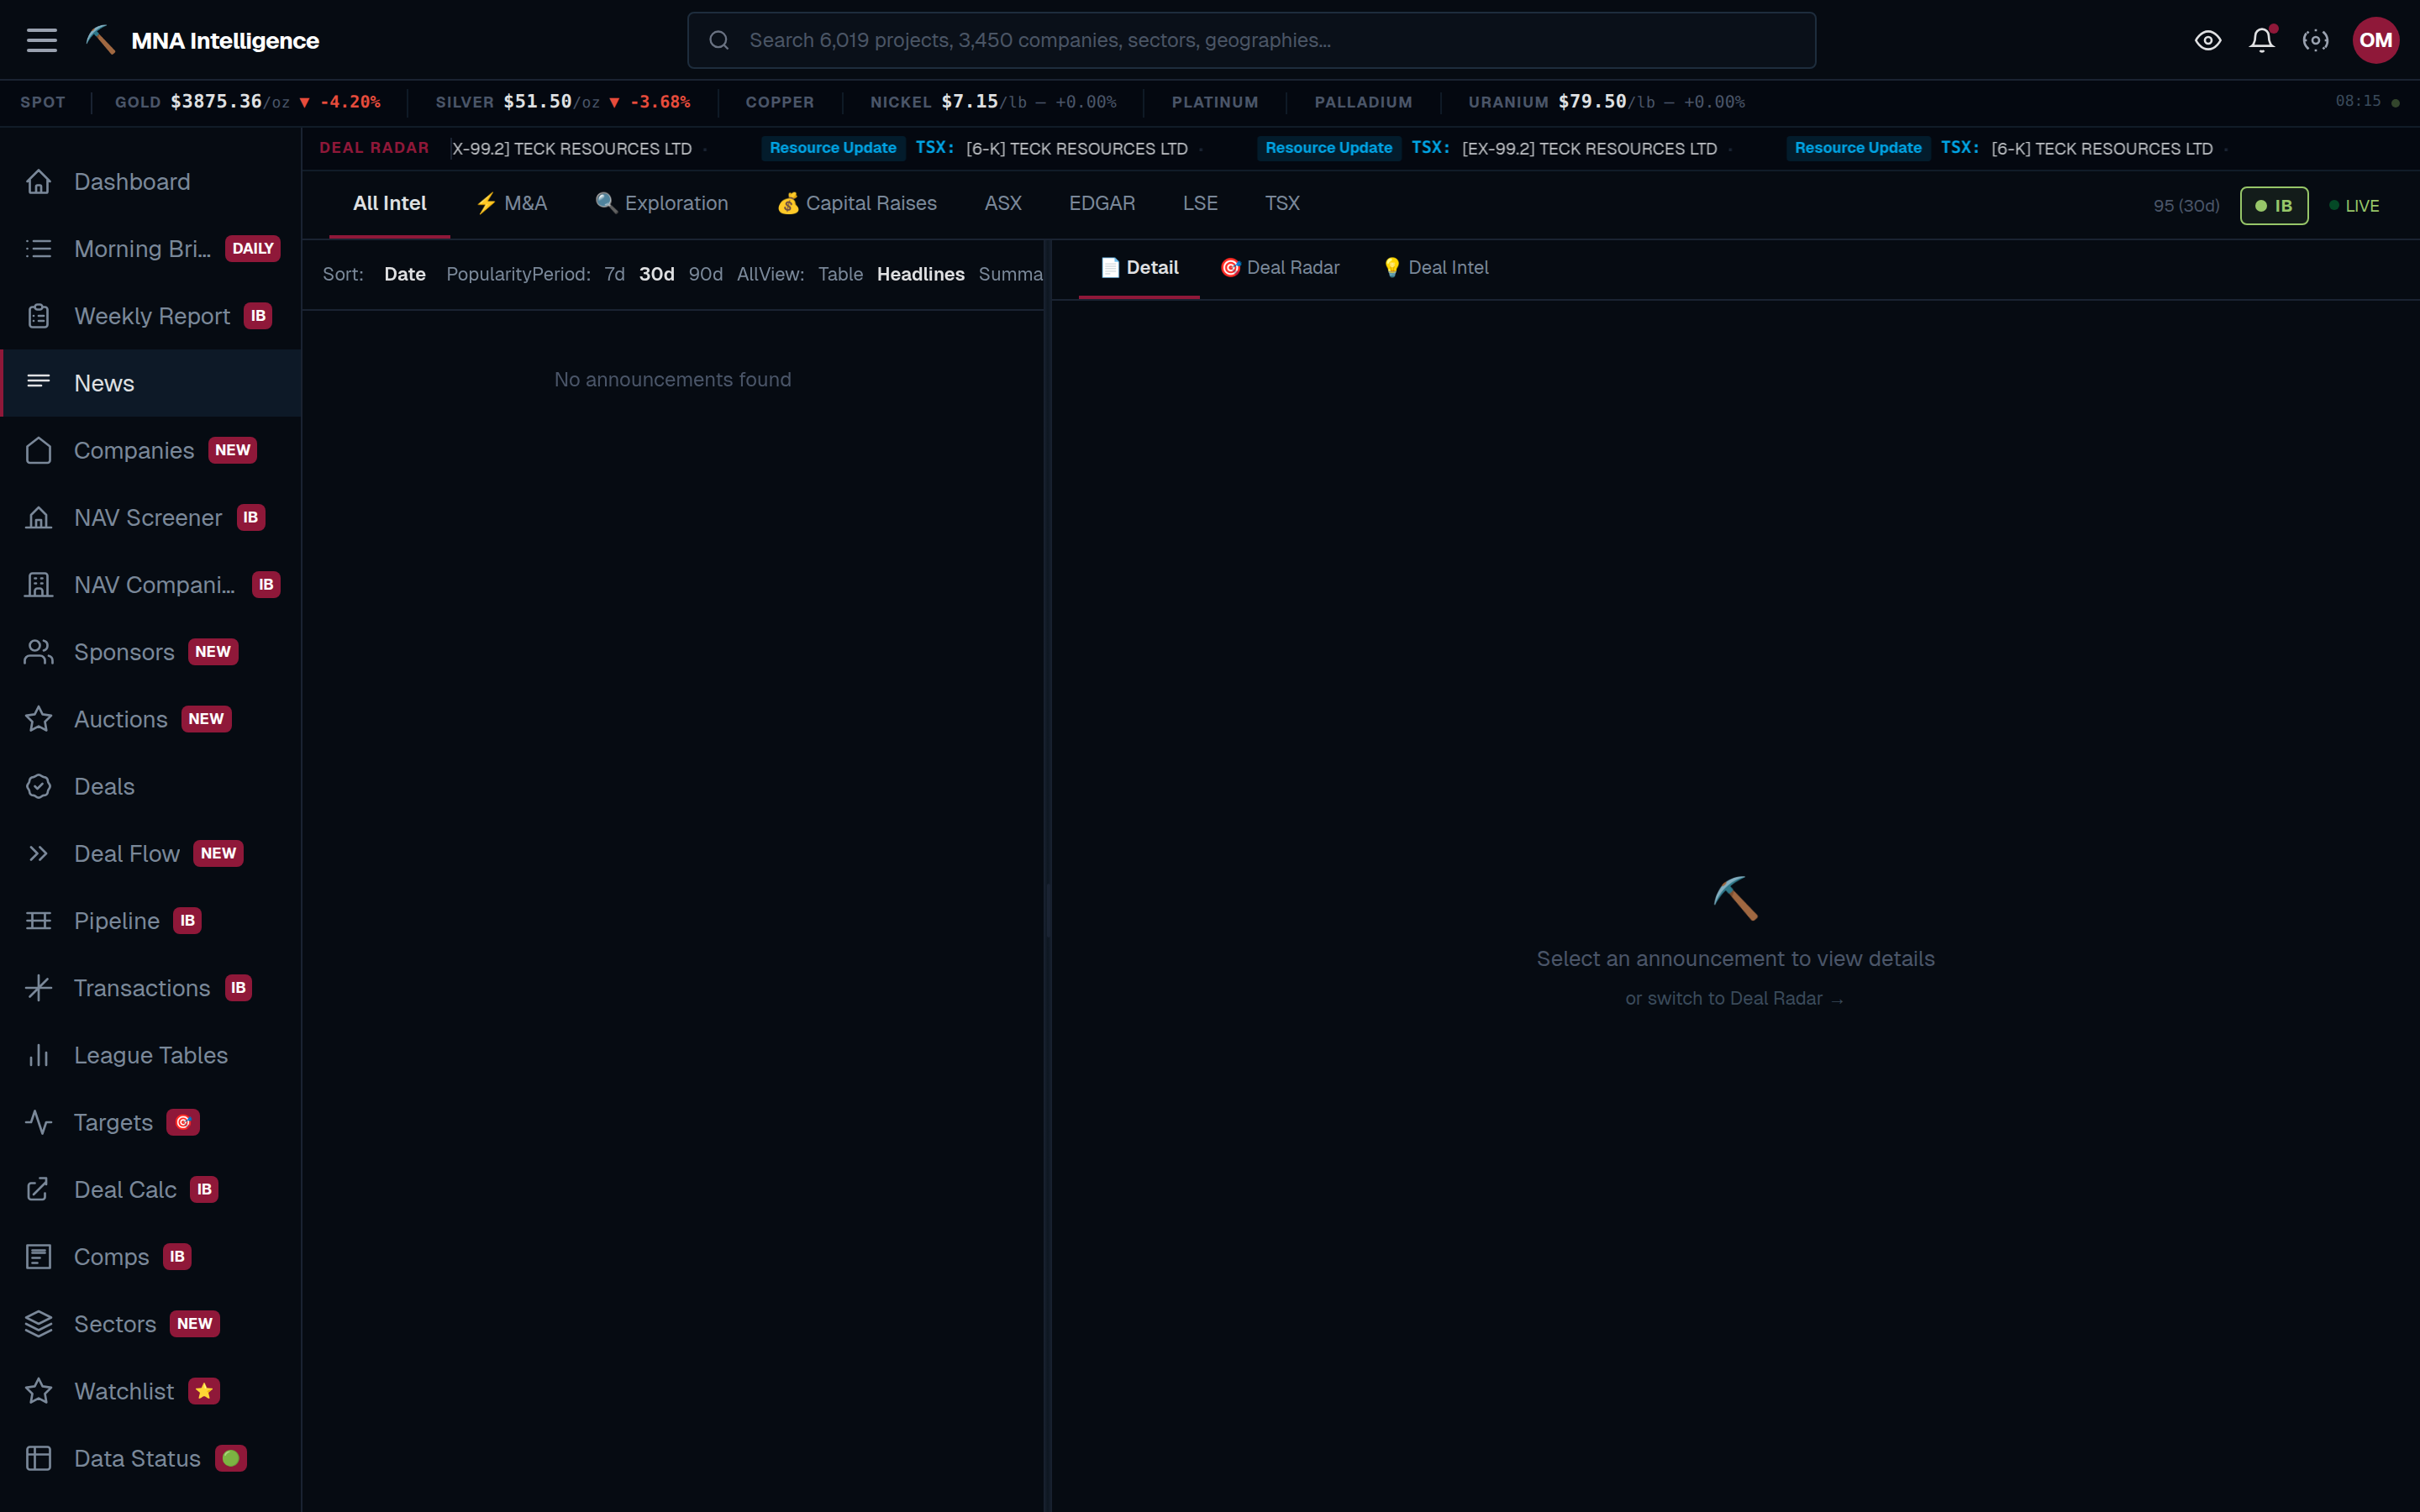The width and height of the screenshot is (2420, 1512).
Task: Open the Capital Raises tab
Action: coord(857,203)
